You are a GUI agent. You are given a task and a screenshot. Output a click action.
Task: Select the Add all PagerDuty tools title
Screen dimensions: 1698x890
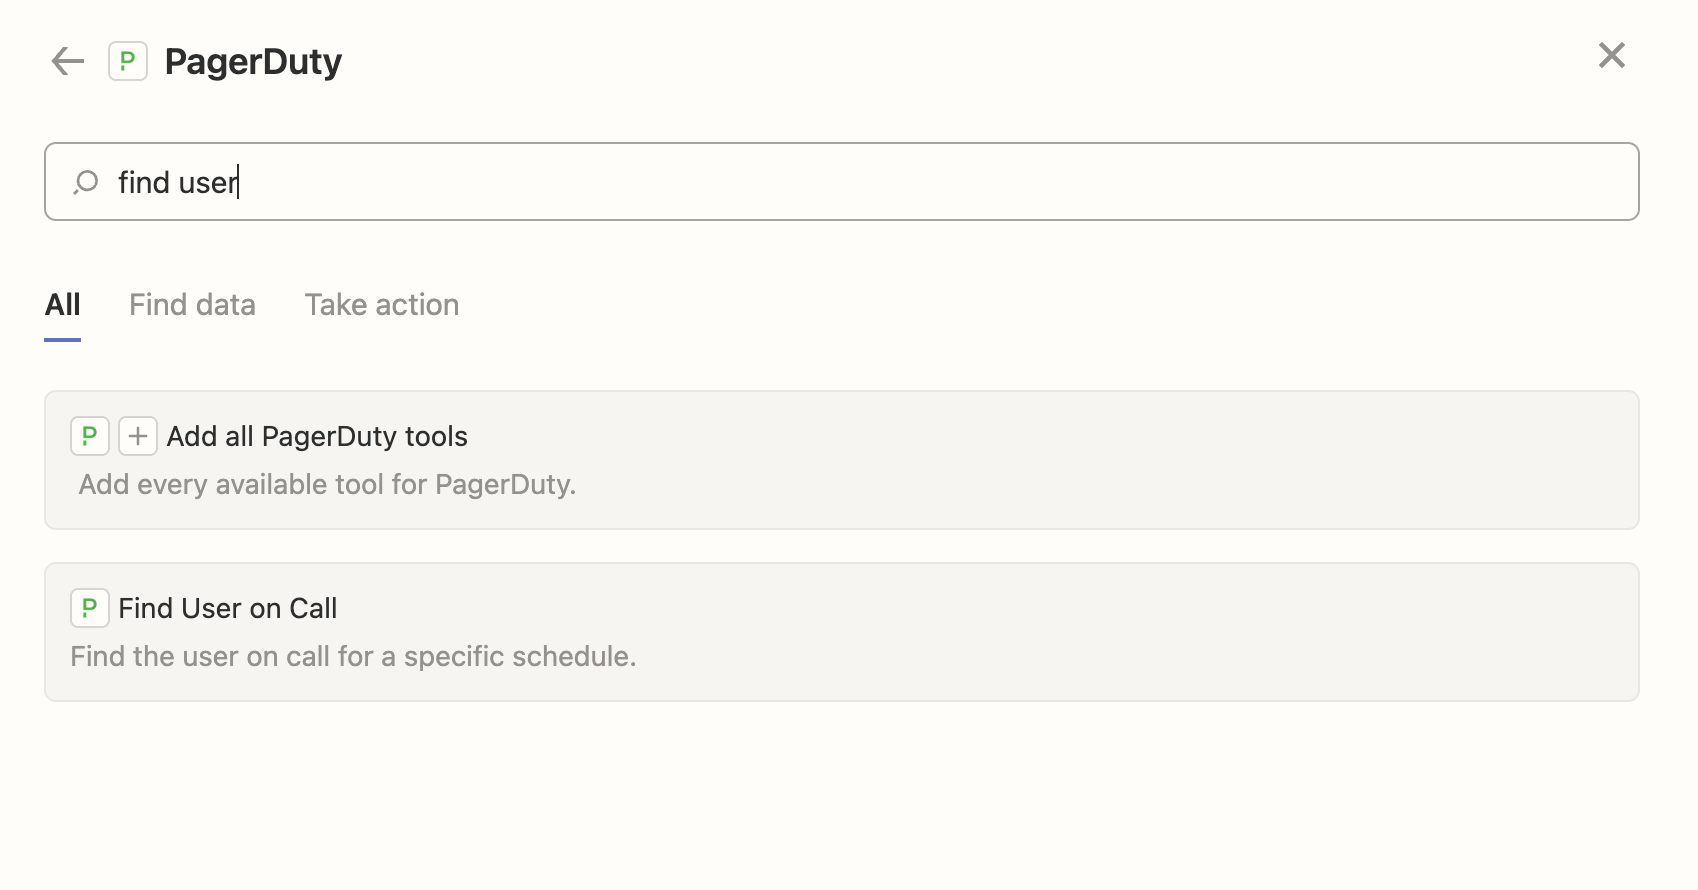coord(317,436)
